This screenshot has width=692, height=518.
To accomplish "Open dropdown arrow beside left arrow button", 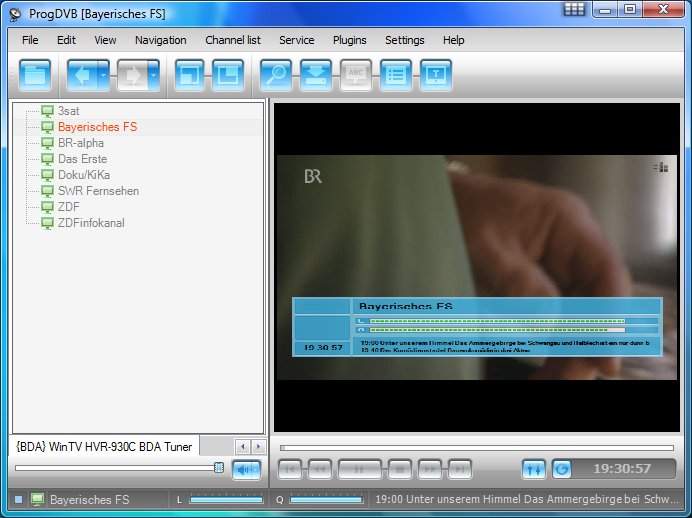I will [104, 75].
